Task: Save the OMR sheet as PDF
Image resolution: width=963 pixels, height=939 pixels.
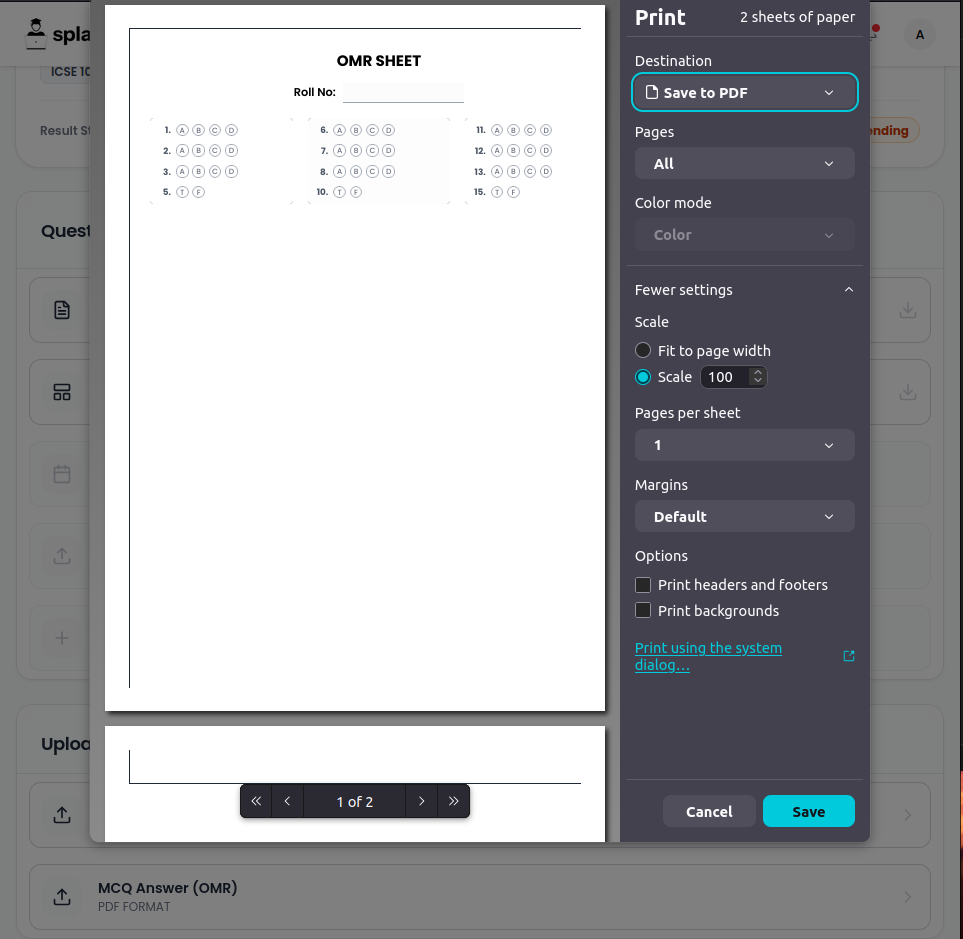Action: pyautogui.click(x=808, y=811)
